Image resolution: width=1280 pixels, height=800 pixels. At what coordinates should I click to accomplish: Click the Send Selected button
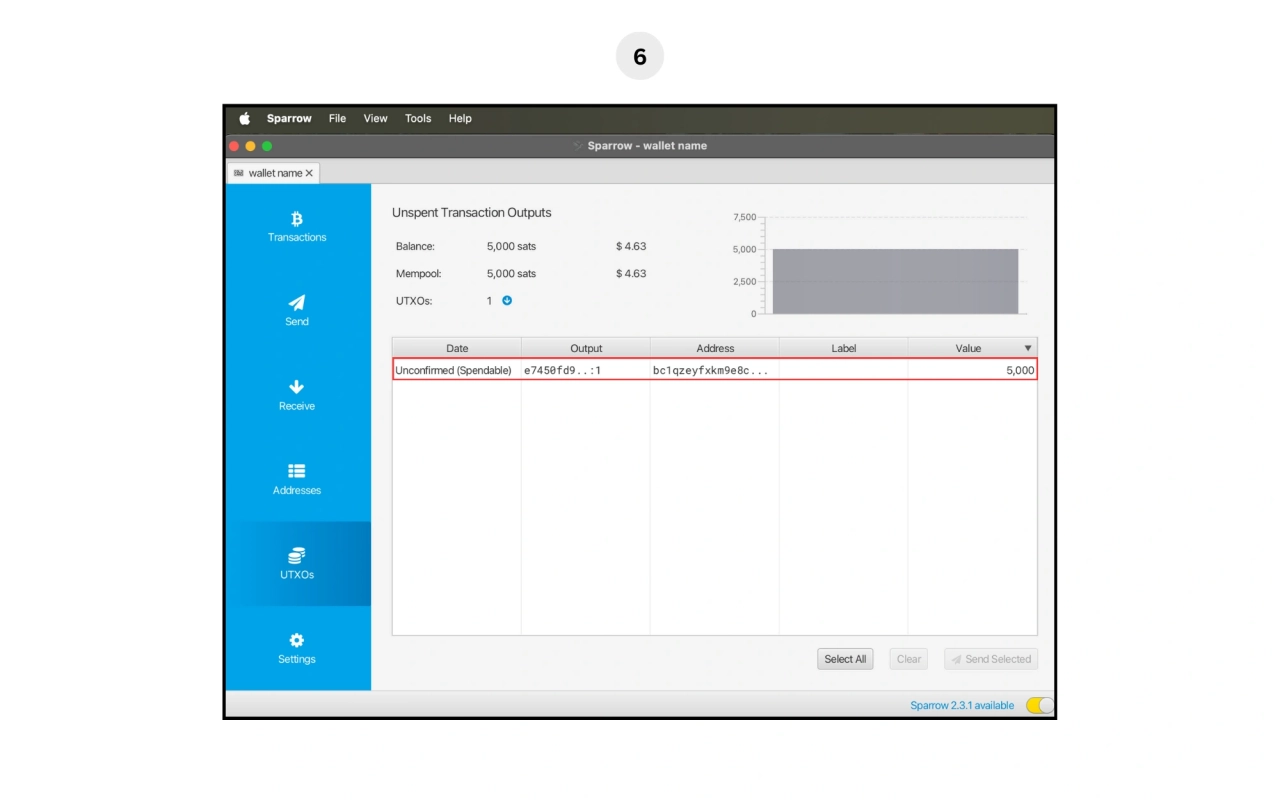pos(991,659)
